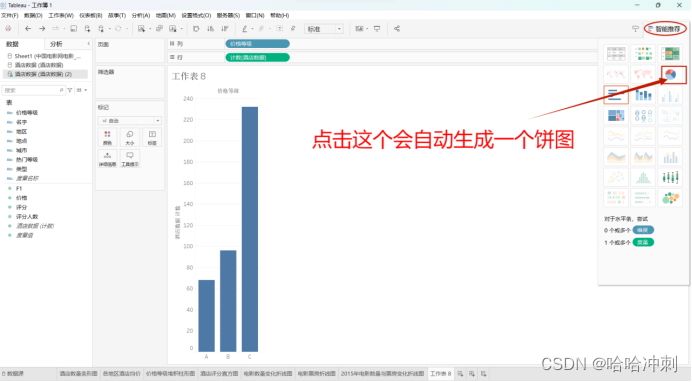The height and width of the screenshot is (382, 692).
Task: Collapse the data pane with the chevron
Action: pyautogui.click(x=88, y=44)
